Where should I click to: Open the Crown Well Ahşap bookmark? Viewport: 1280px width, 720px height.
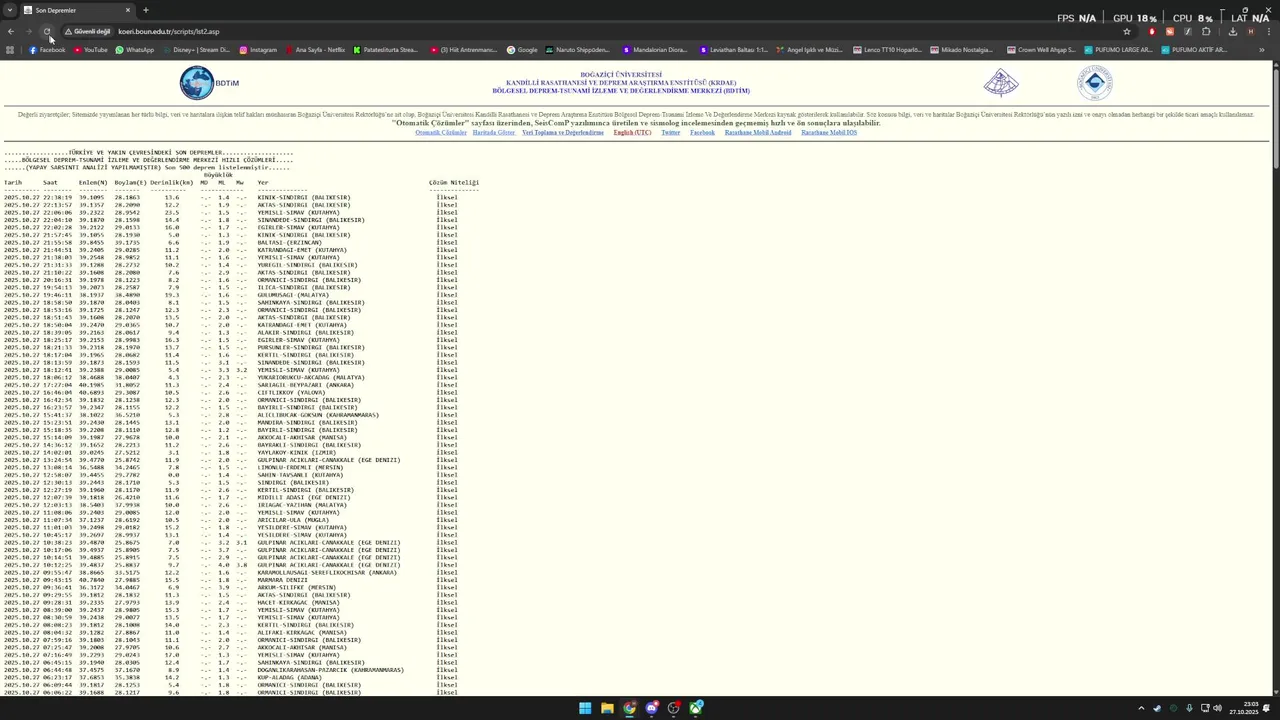[1041, 50]
